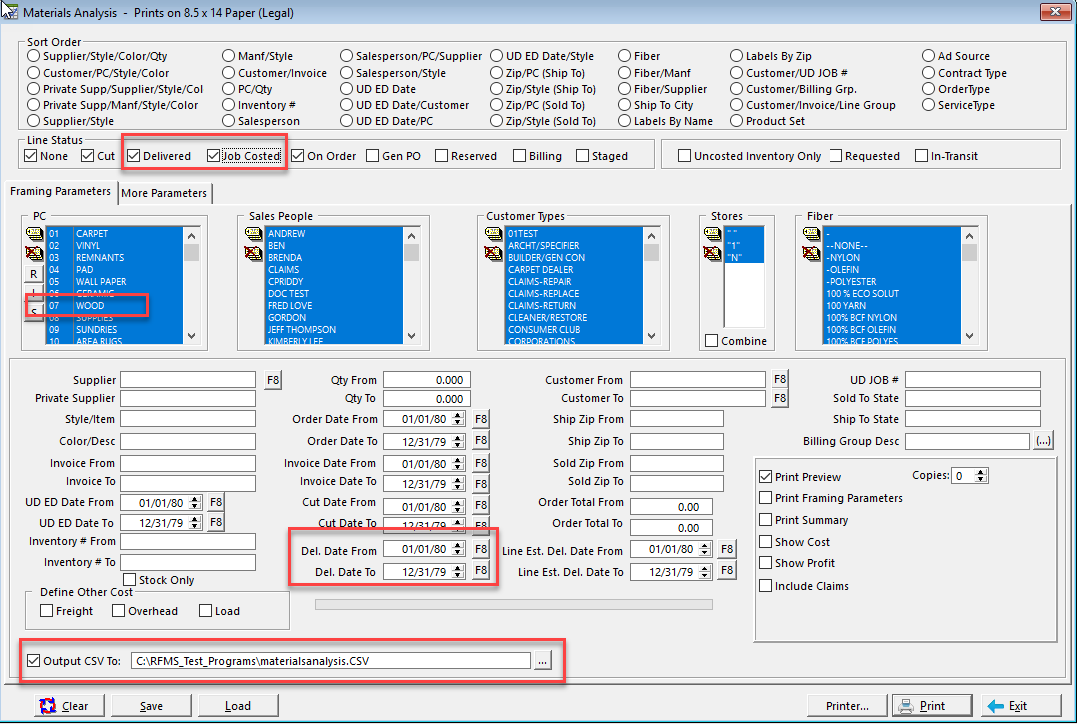The width and height of the screenshot is (1077, 724).
Task: Switch to the More Parameters tab
Action: (164, 193)
